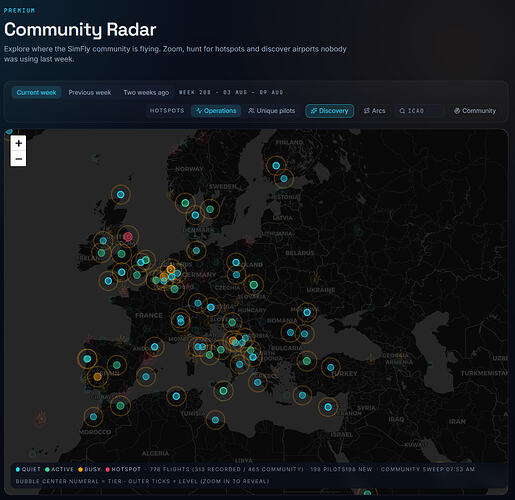This screenshot has height=500, width=515.
Task: Zoom out with the minus map button
Action: (x=19, y=159)
